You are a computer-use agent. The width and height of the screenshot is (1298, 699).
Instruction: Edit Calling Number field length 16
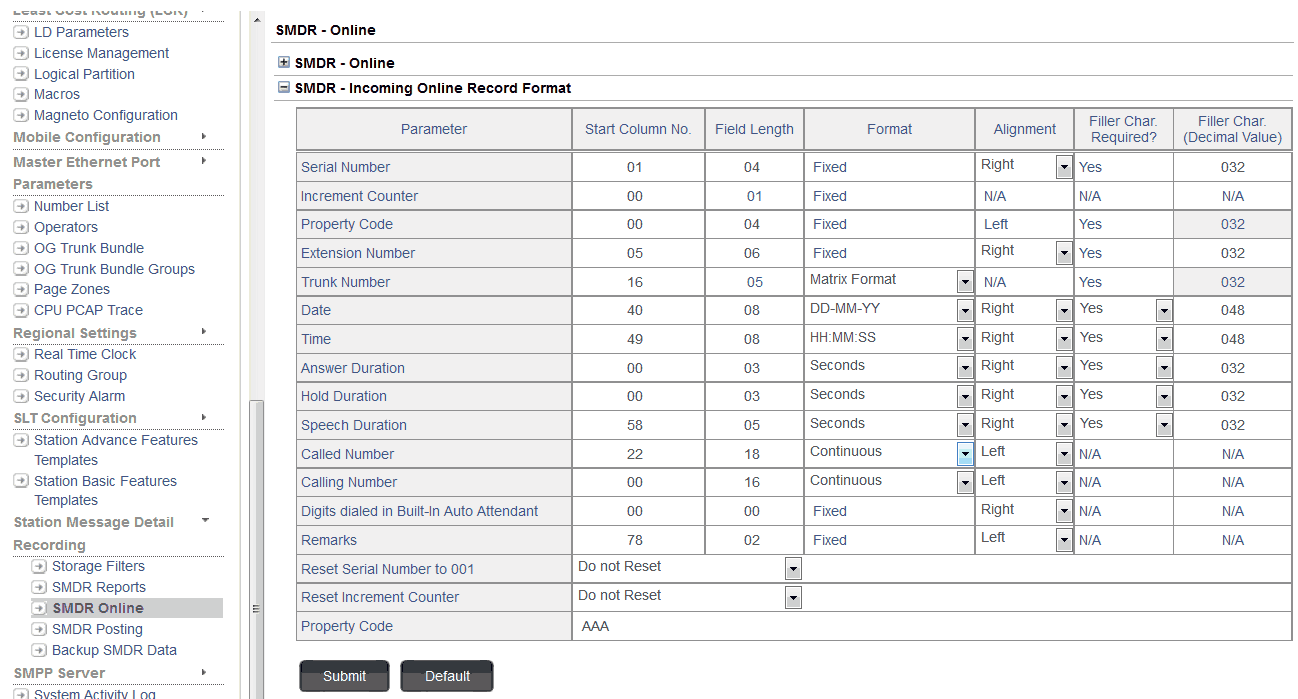pos(754,482)
